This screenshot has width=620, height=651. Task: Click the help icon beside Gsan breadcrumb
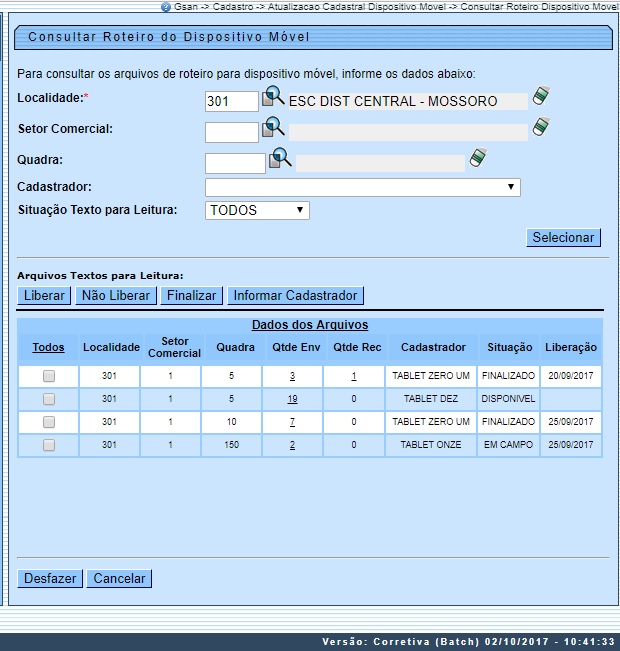pos(166,6)
